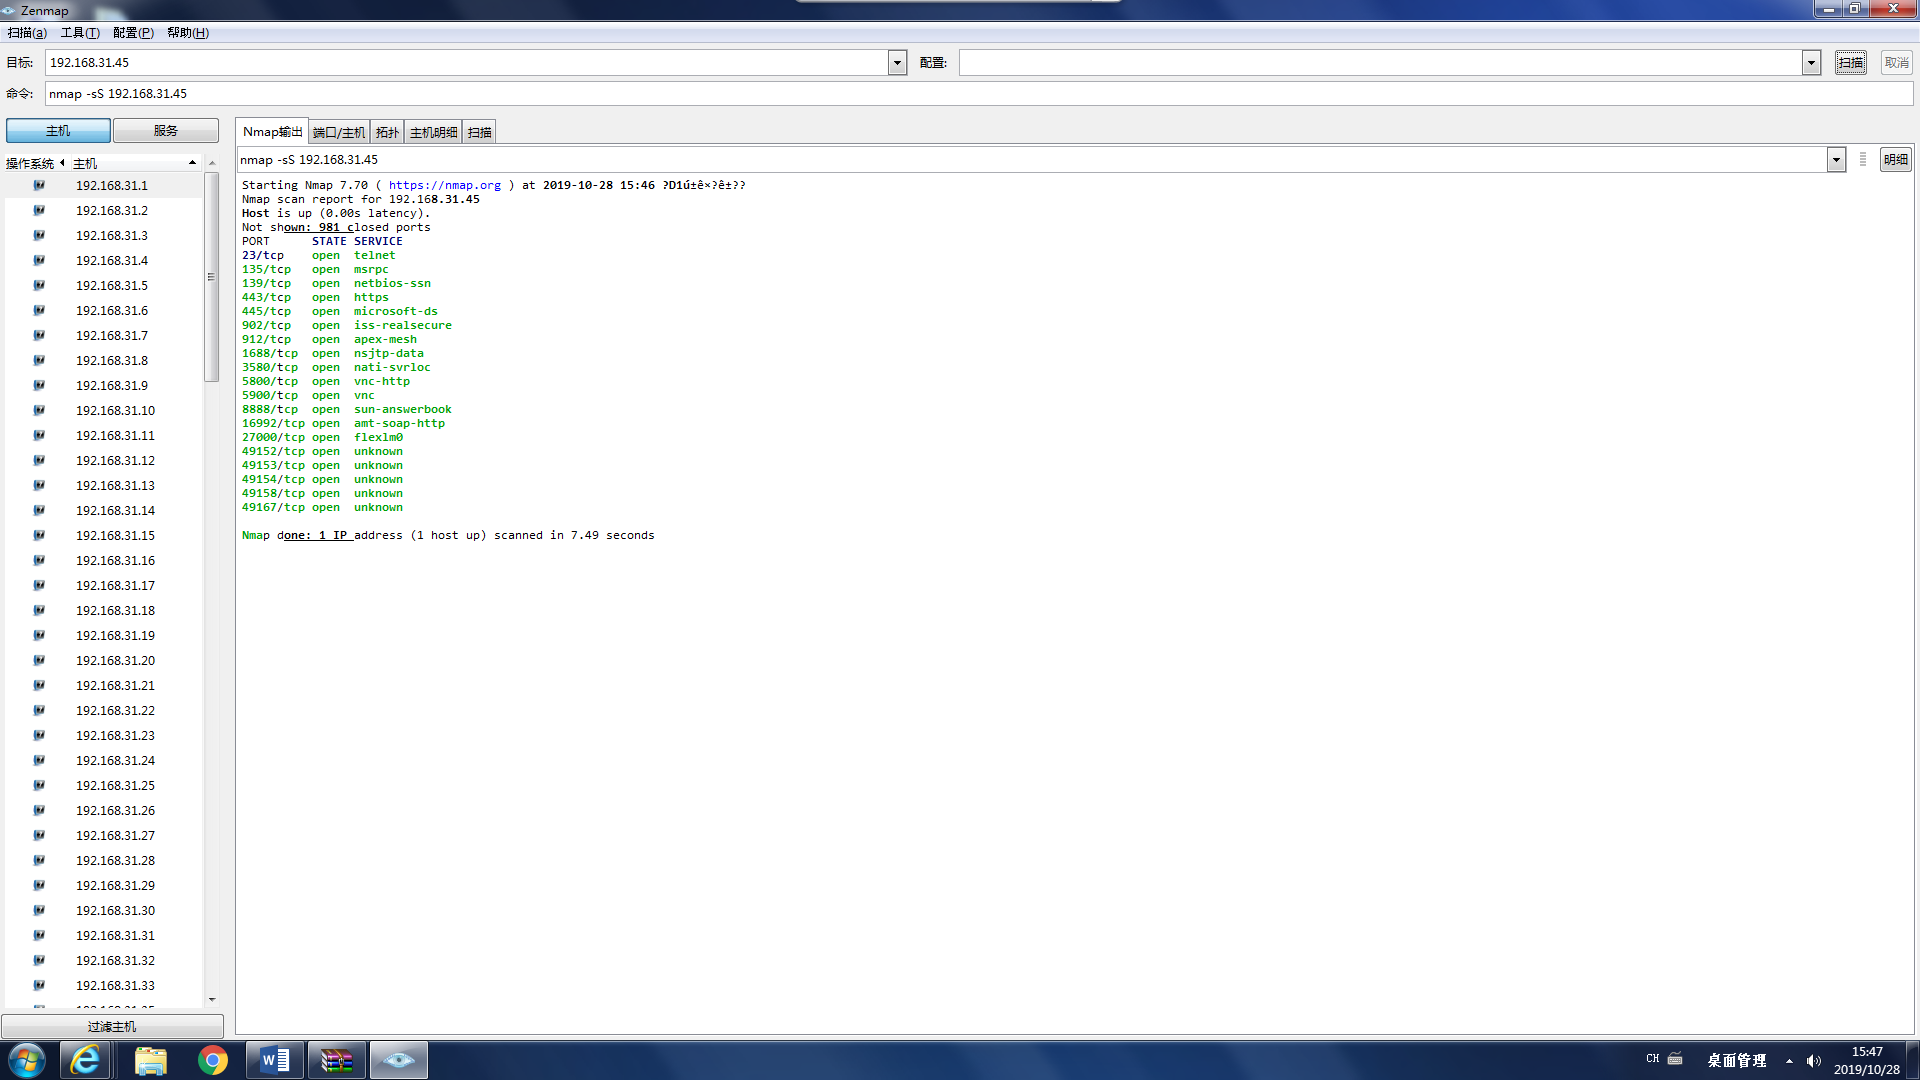Click the system tray volume speaker icon
This screenshot has width=1920, height=1080.
[1813, 1061]
